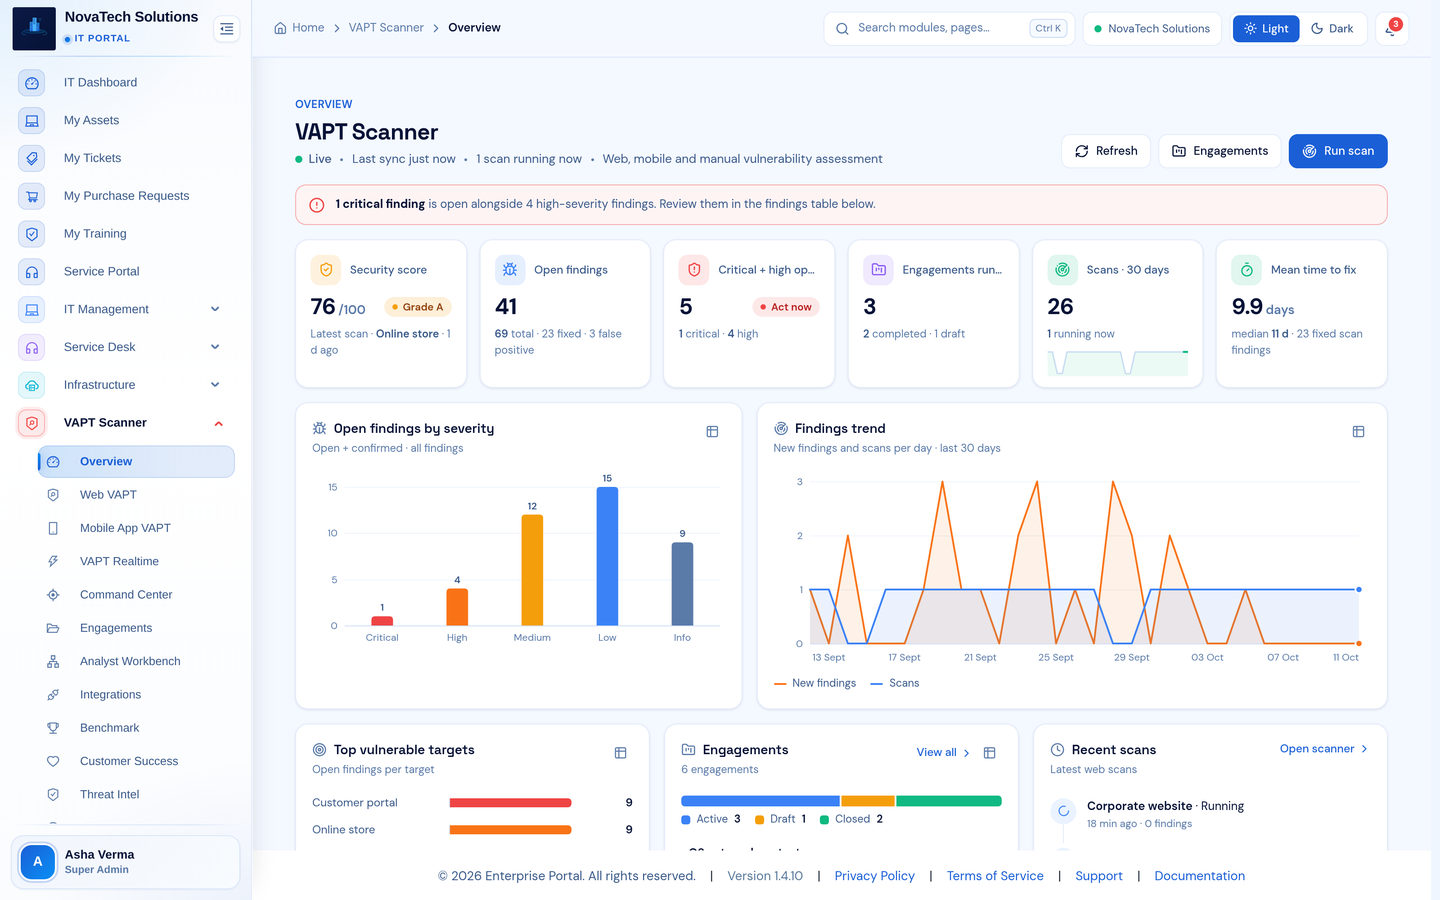Click the Act now badge
Viewport: 1440px width, 900px height.
(x=786, y=307)
